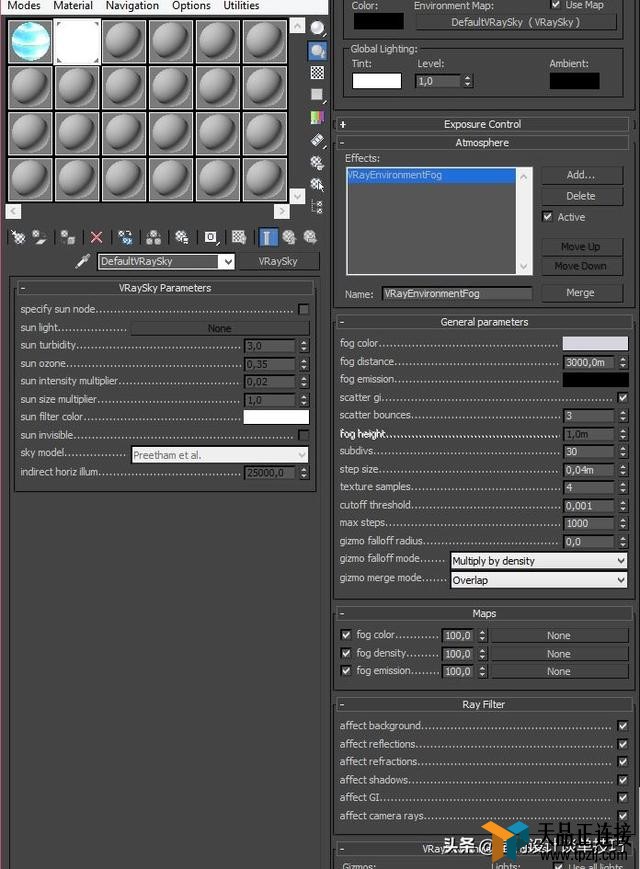Select the white active sample slot
The image size is (640, 869).
pyautogui.click(x=77, y=41)
